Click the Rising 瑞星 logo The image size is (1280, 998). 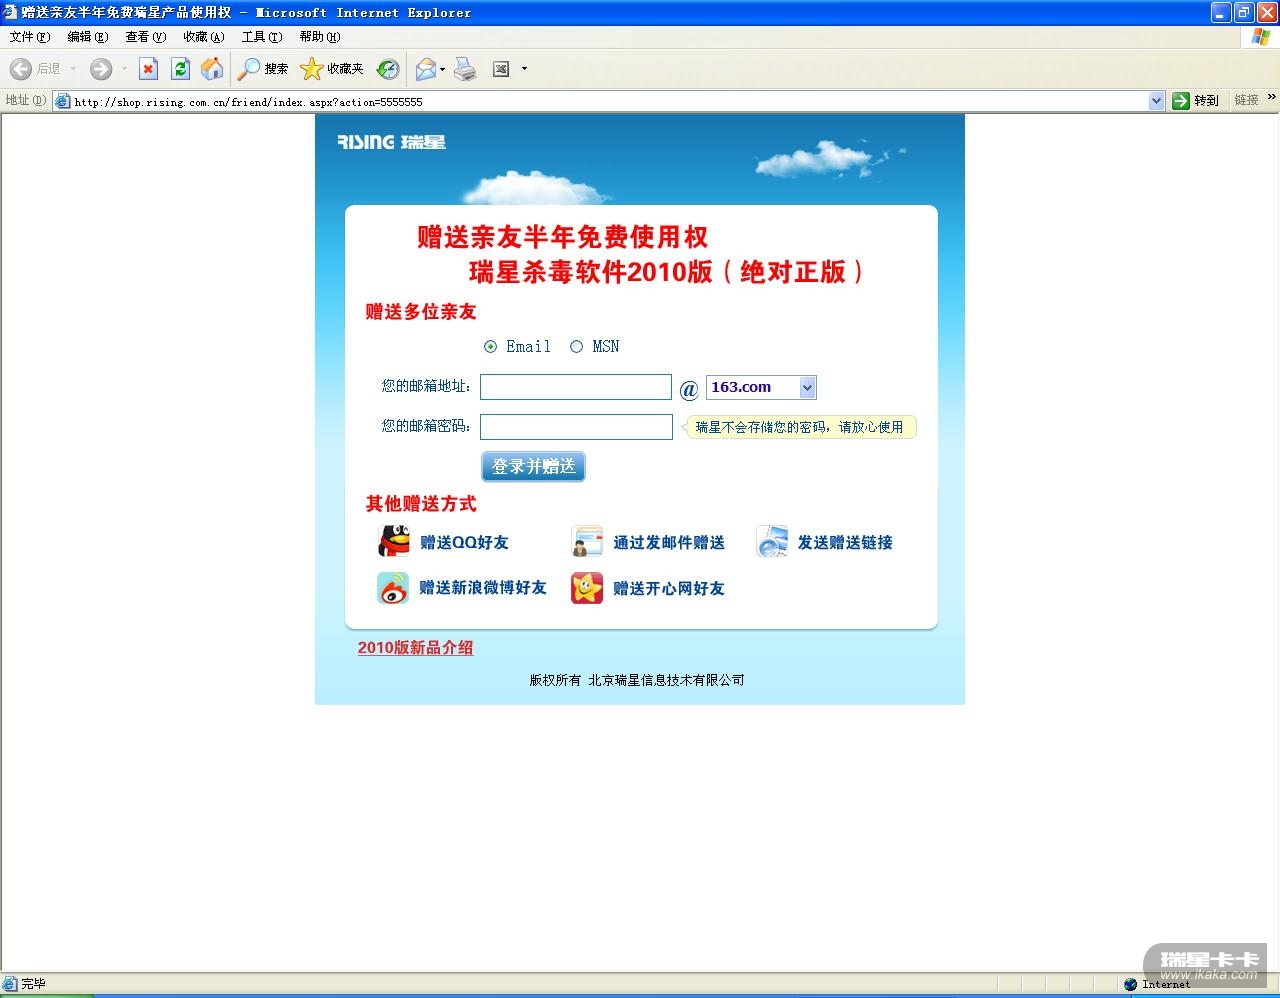click(x=391, y=142)
